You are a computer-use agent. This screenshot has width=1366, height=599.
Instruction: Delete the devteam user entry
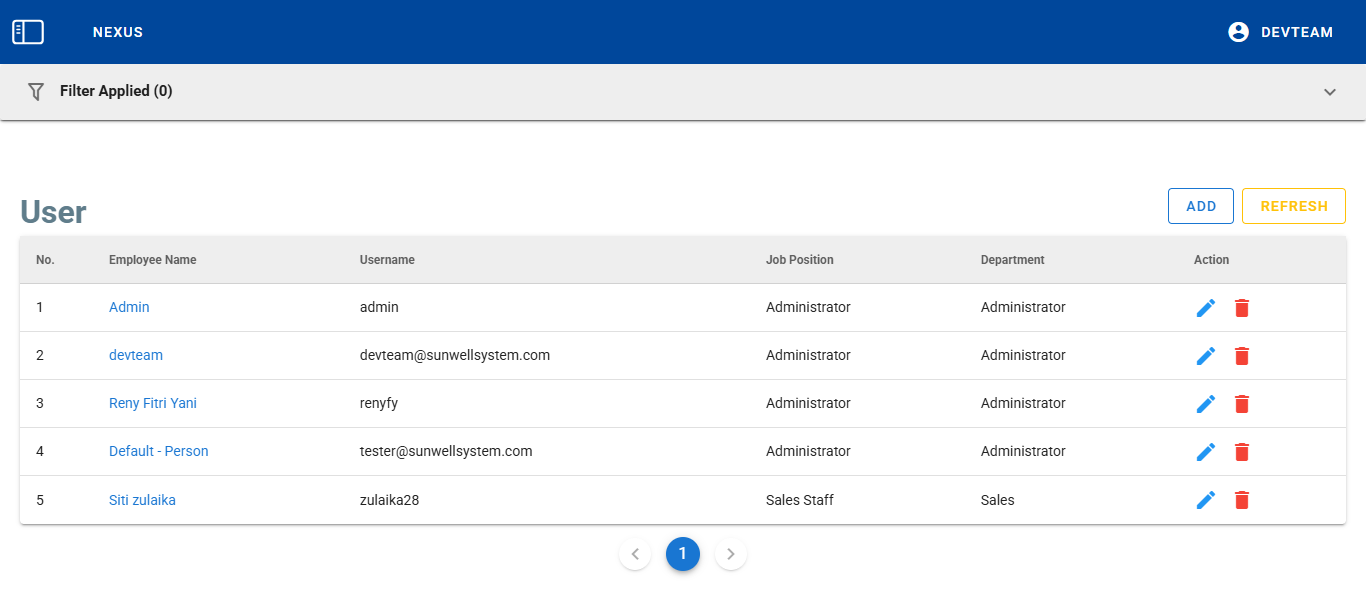[1241, 356]
